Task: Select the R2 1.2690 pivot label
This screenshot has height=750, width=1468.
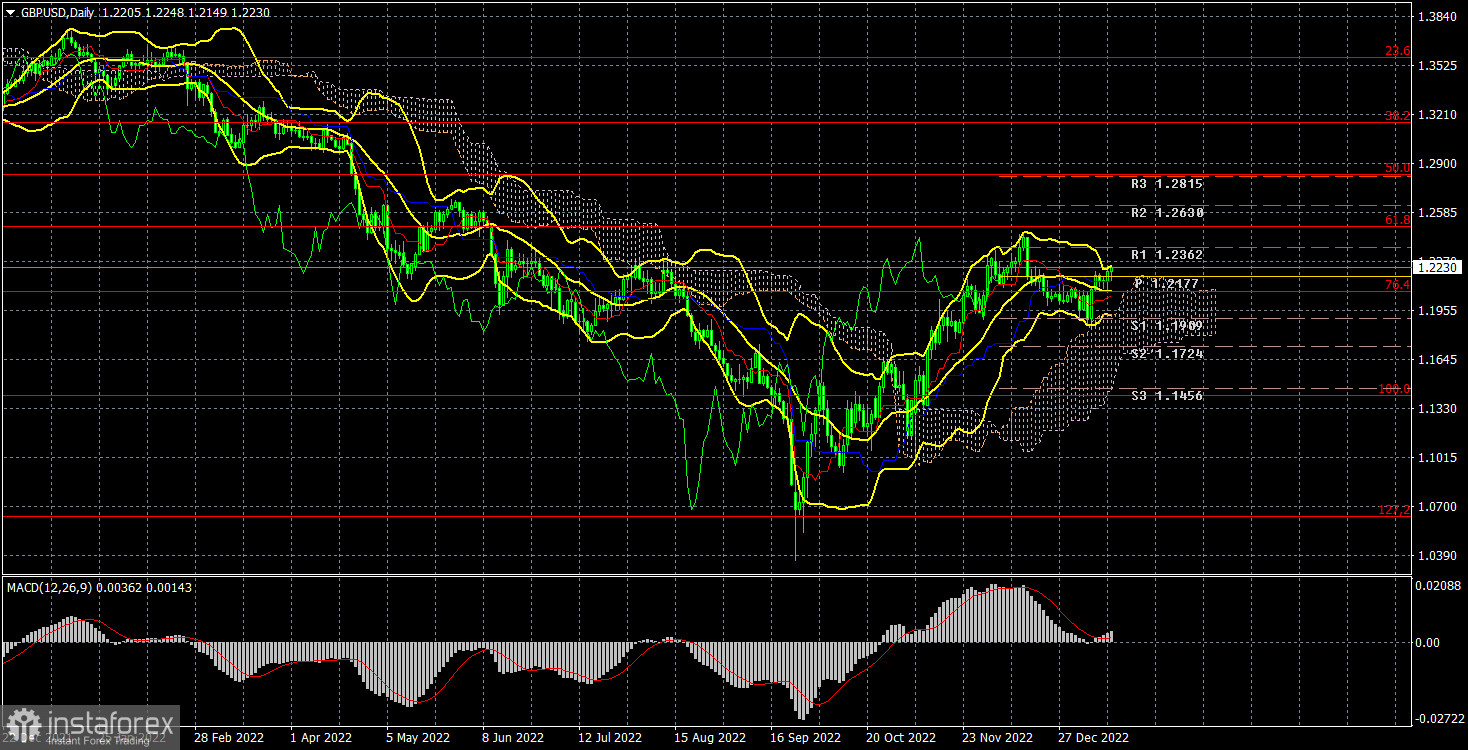Action: pyautogui.click(x=1167, y=213)
